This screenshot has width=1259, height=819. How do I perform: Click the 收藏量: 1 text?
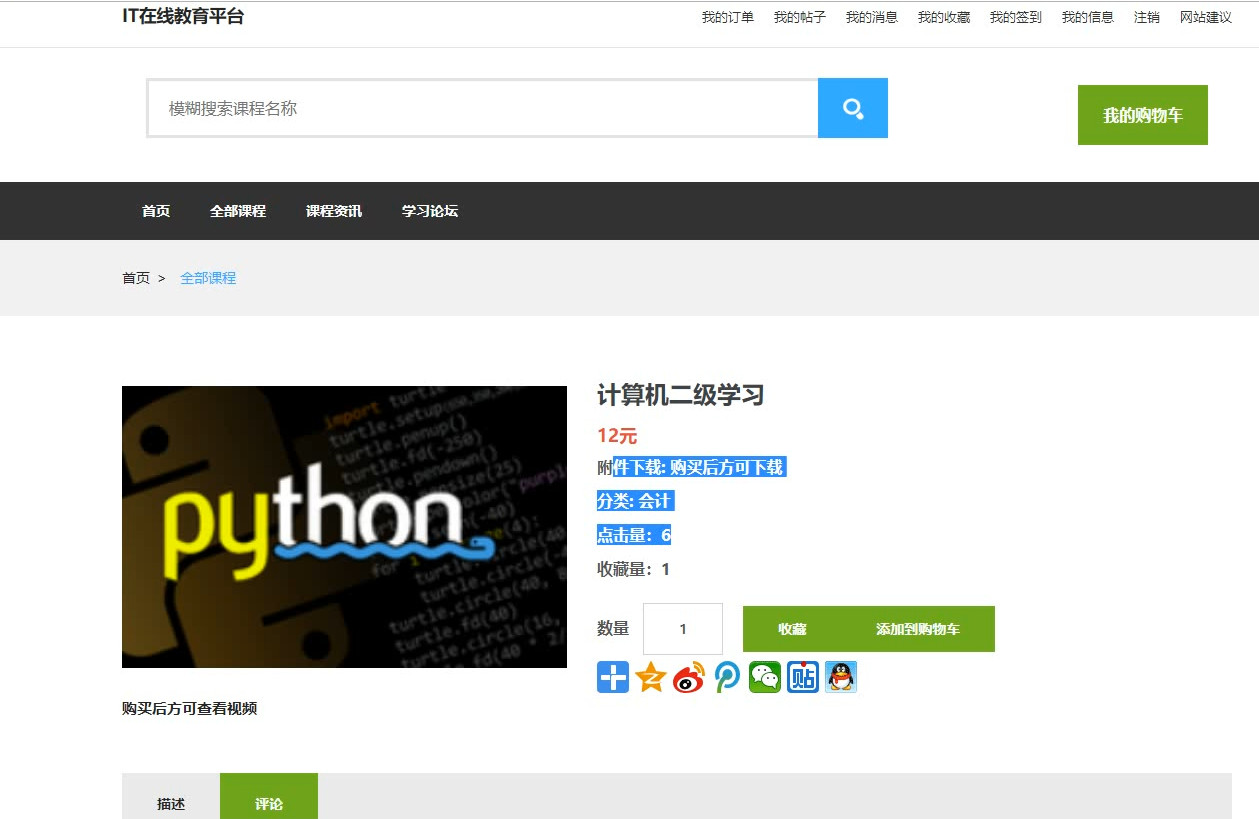click(x=633, y=569)
